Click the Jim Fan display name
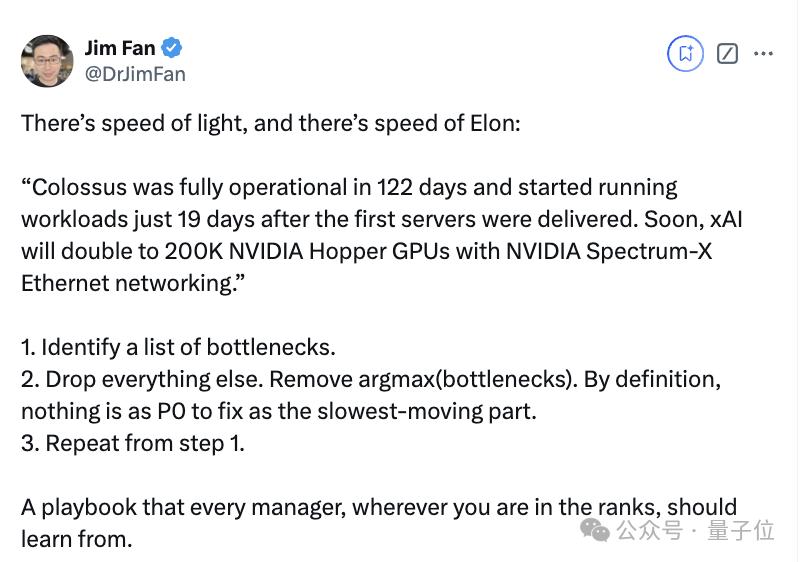Image resolution: width=800 pixels, height=562 pixels. pos(120,48)
